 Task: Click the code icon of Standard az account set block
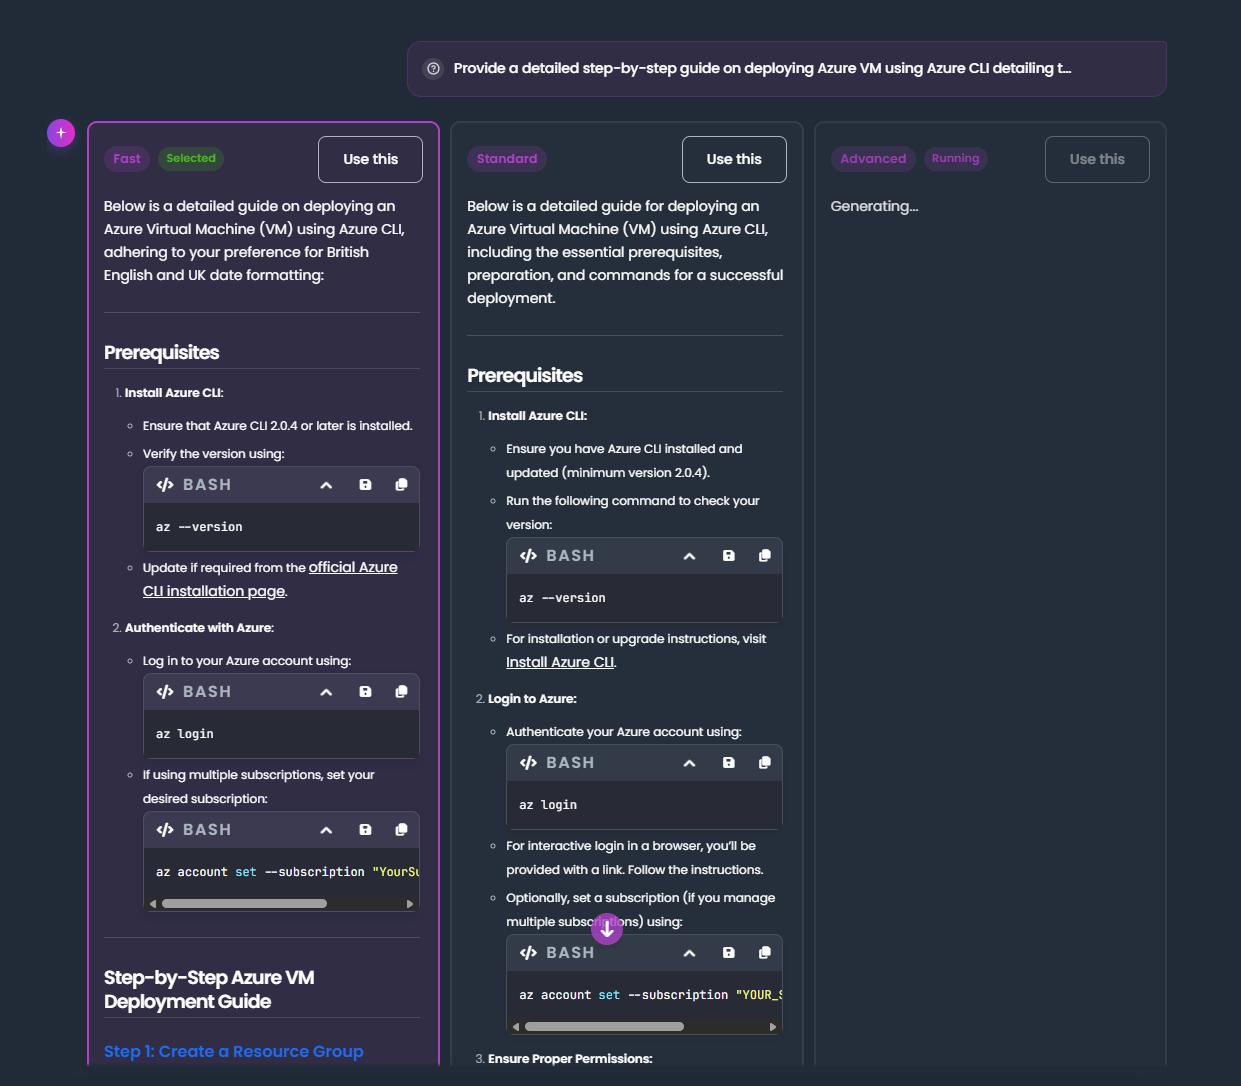(528, 953)
